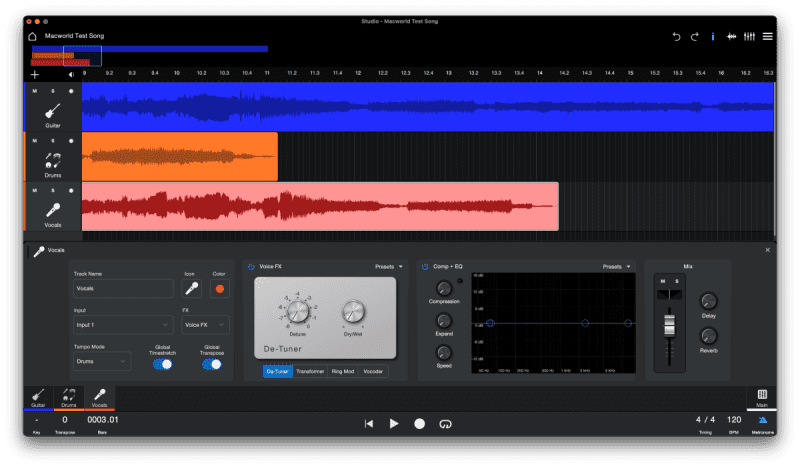800x467 pixels.
Task: Open the Tempo Mode Drums dropdown
Action: pos(102,361)
